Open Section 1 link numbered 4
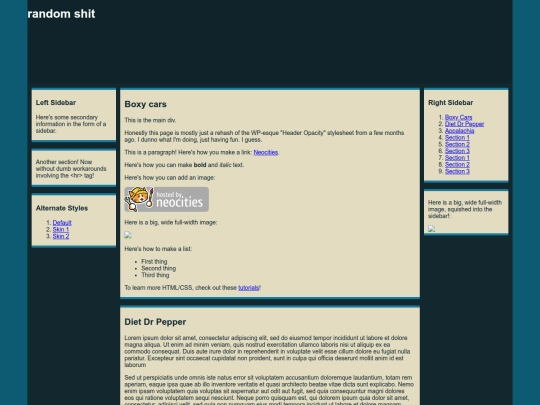This screenshot has width=540, height=405. [x=457, y=138]
